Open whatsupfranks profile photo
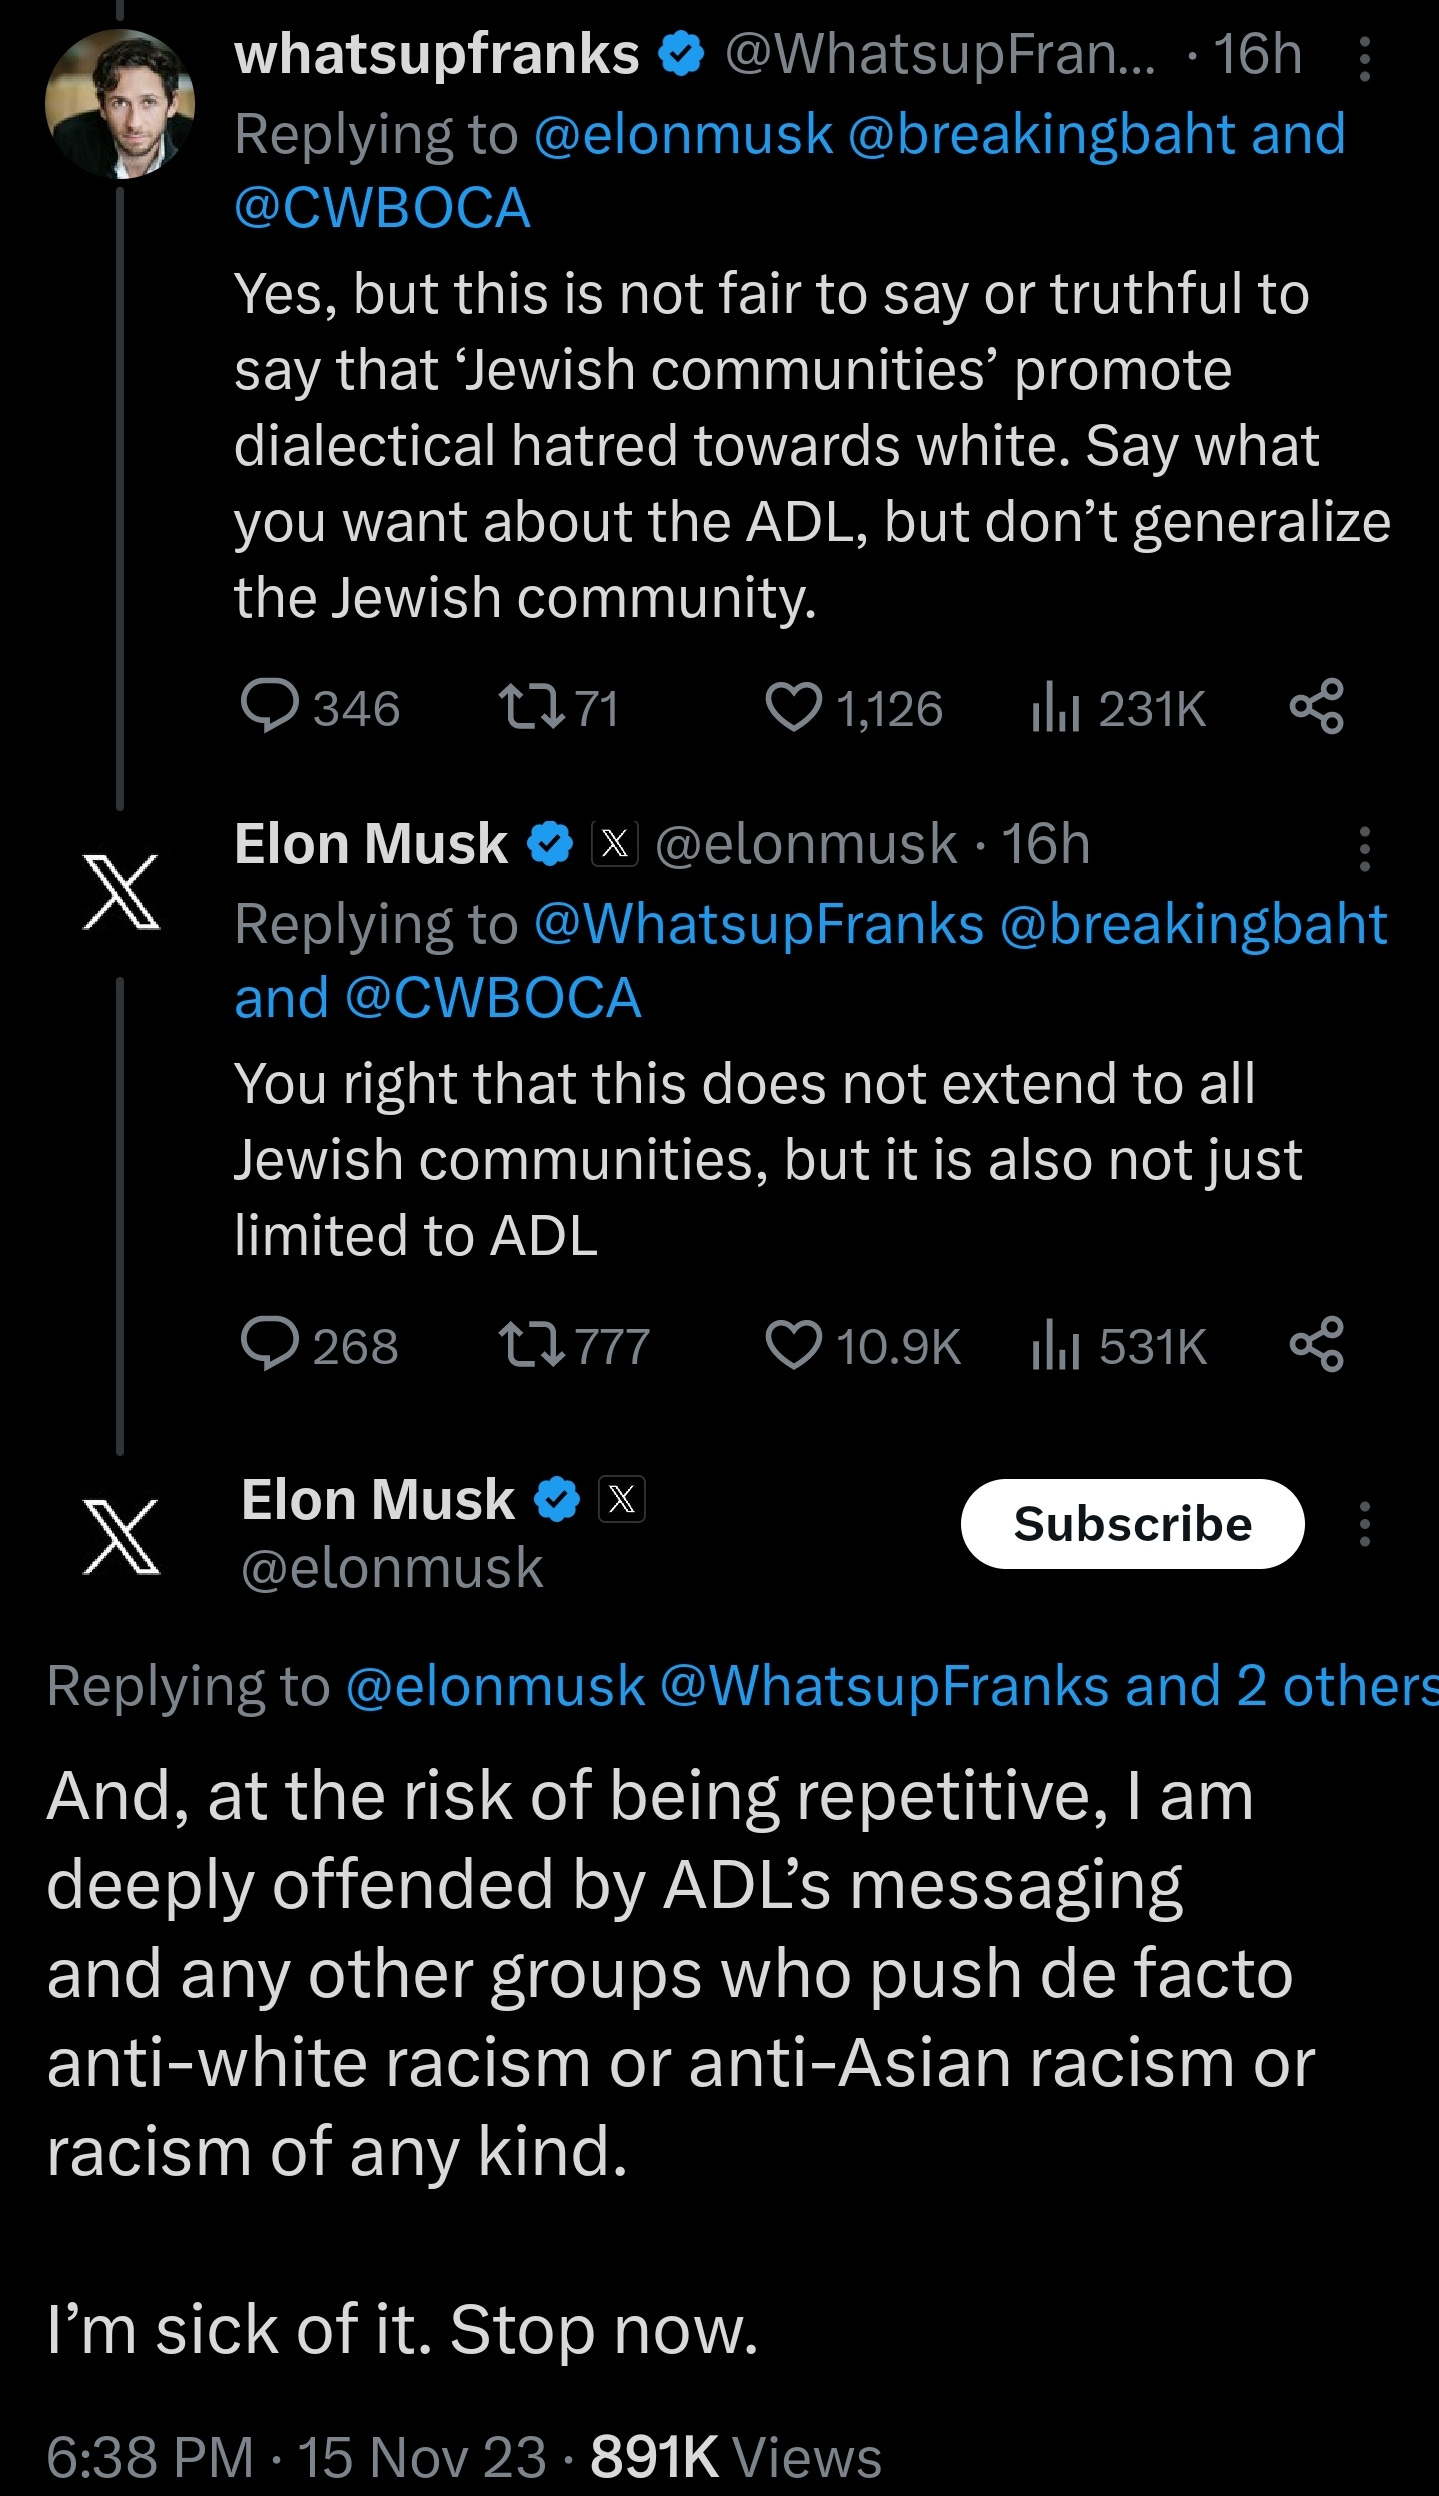1439x2496 pixels. point(120,104)
